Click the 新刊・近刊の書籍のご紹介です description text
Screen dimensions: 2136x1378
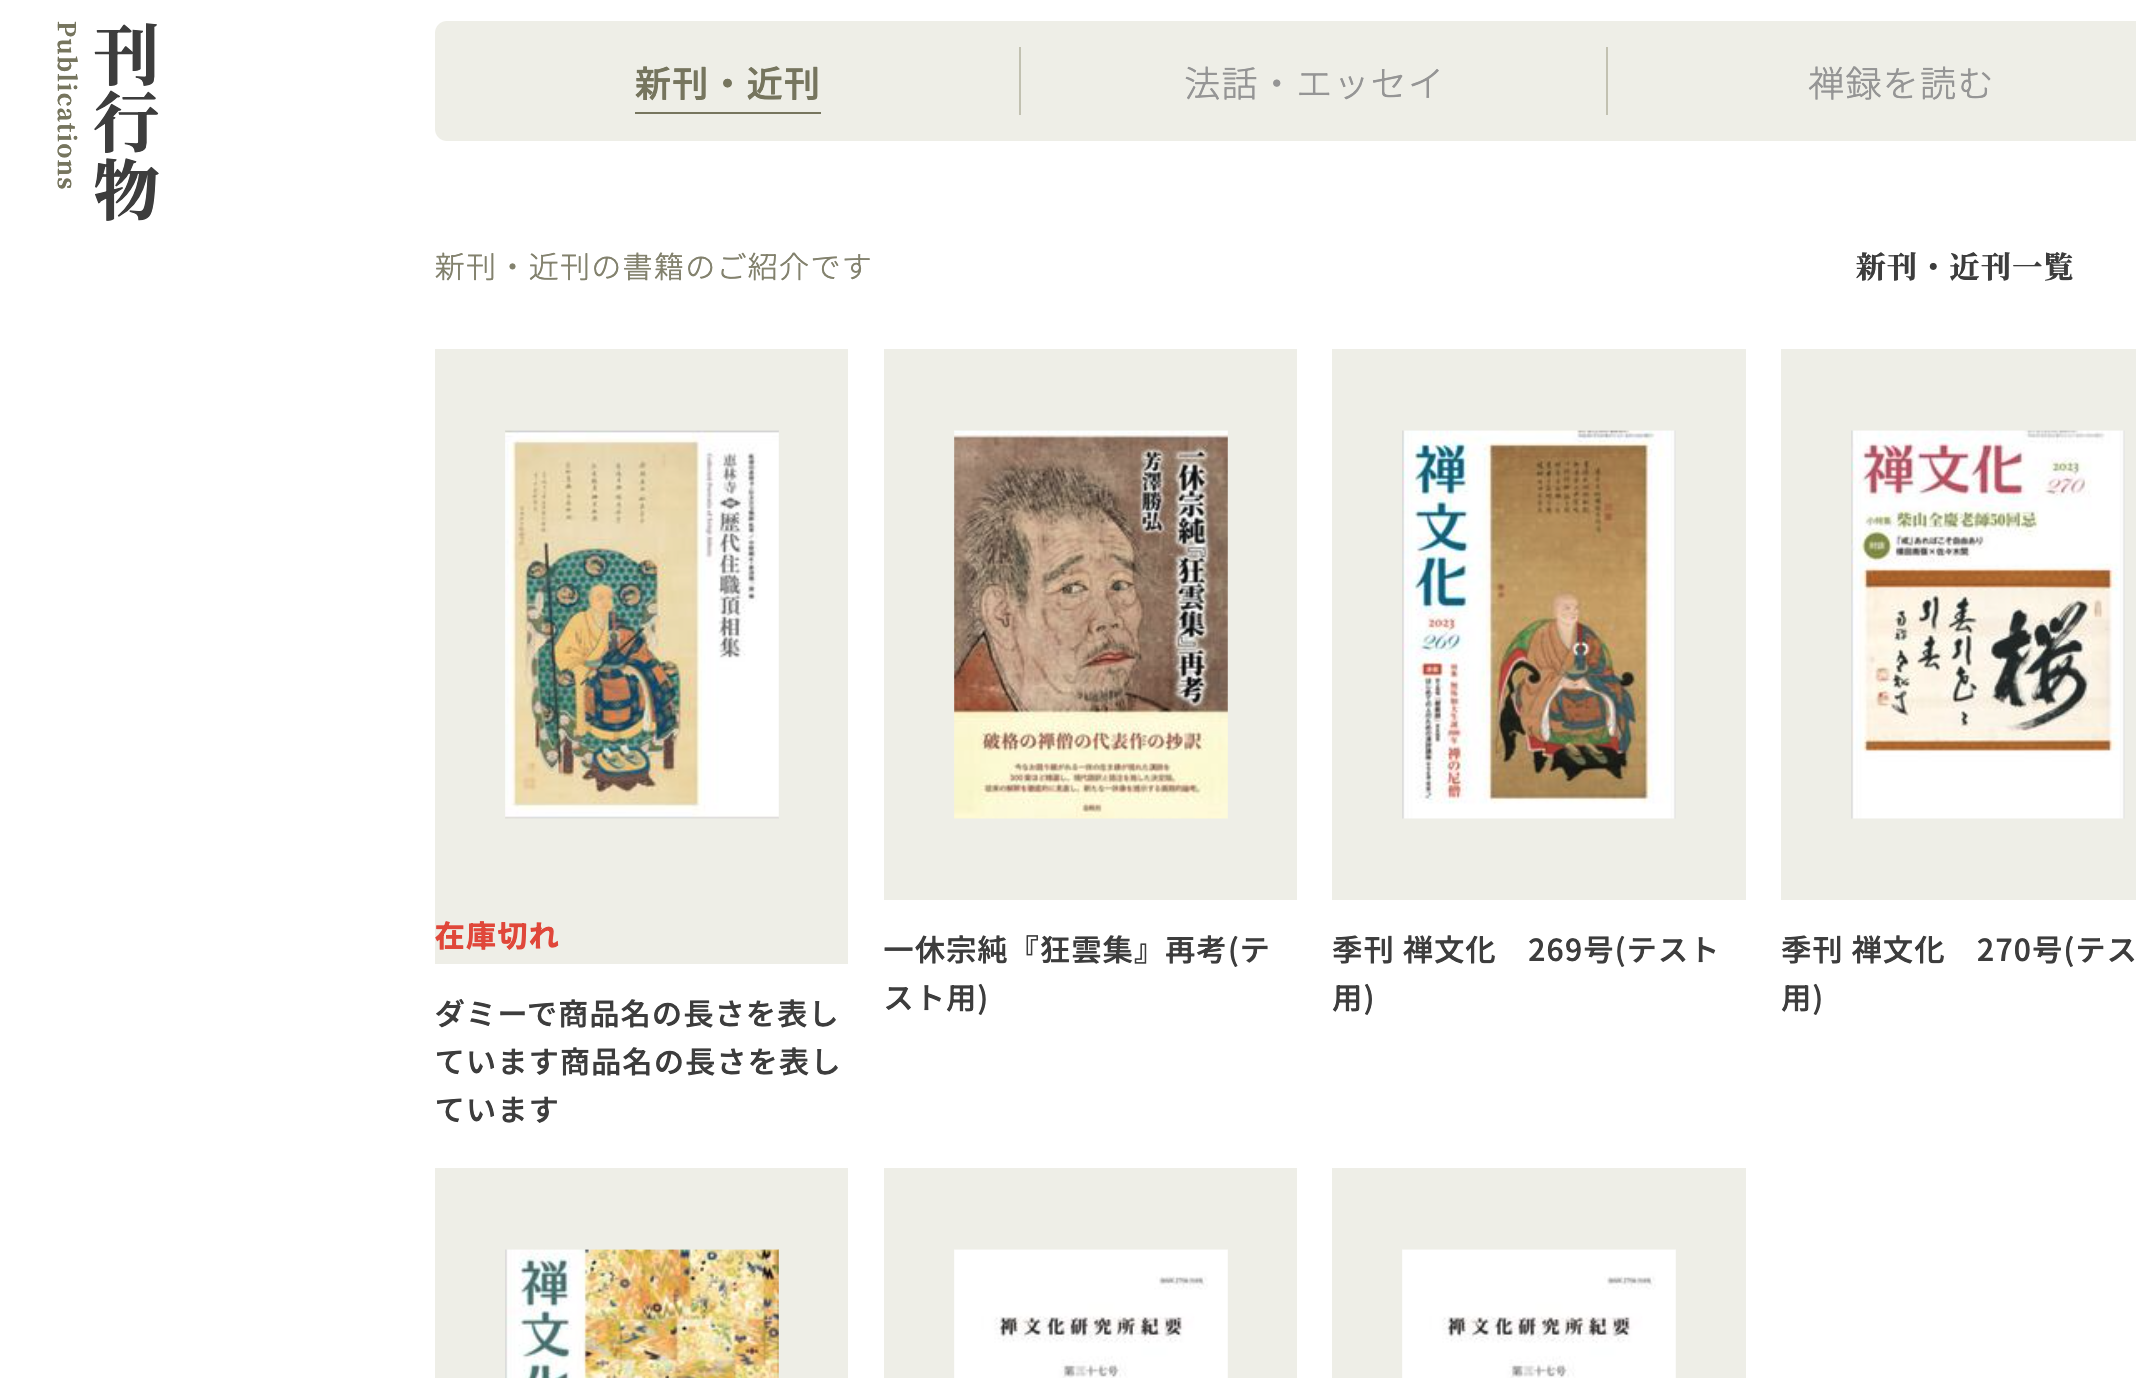pos(653,267)
